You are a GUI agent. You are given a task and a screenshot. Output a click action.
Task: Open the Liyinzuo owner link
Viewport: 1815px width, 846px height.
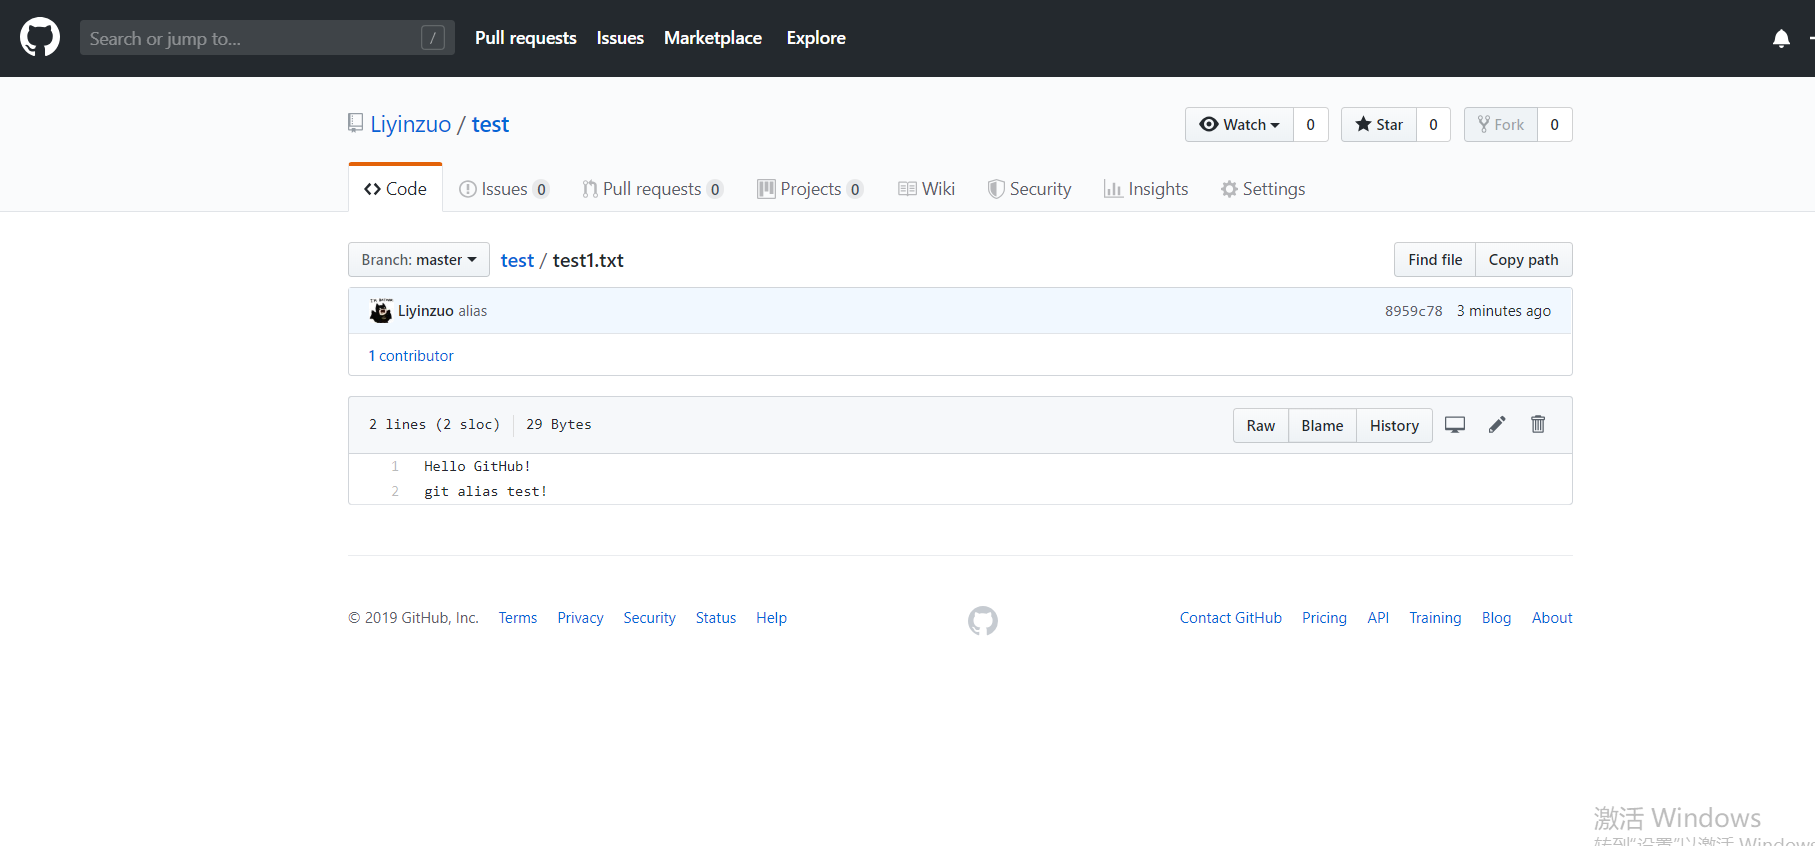(x=411, y=124)
